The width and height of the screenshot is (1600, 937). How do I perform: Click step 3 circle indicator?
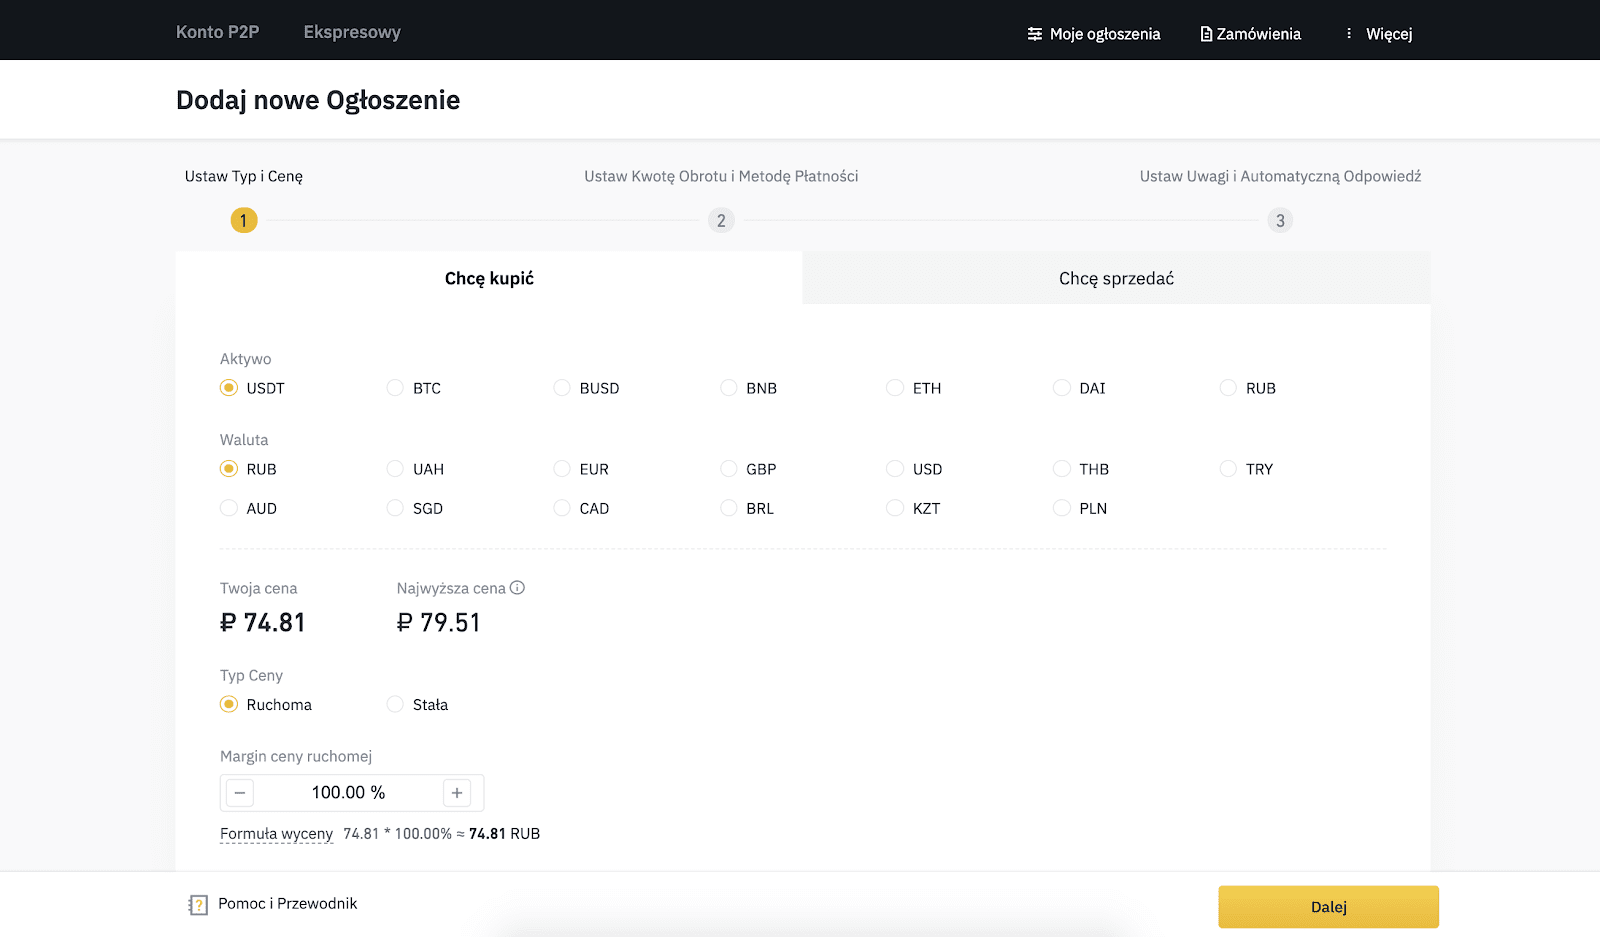tap(1280, 220)
